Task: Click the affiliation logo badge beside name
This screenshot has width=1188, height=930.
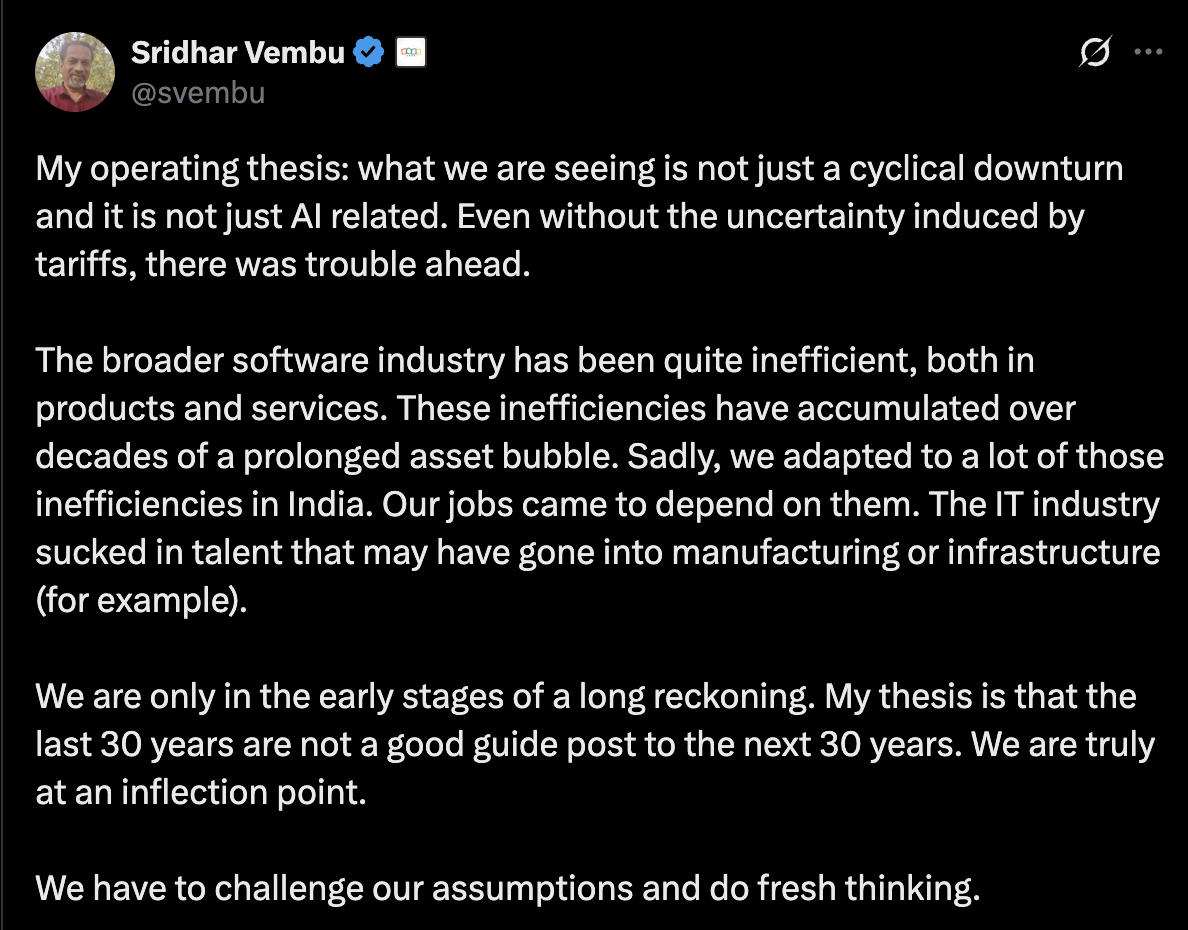Action: [x=411, y=54]
